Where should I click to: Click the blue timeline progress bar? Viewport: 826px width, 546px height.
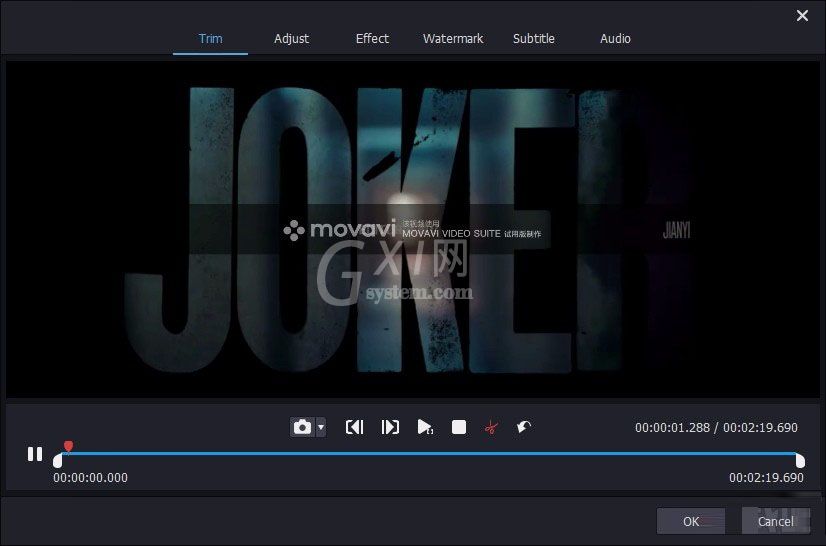(x=429, y=453)
